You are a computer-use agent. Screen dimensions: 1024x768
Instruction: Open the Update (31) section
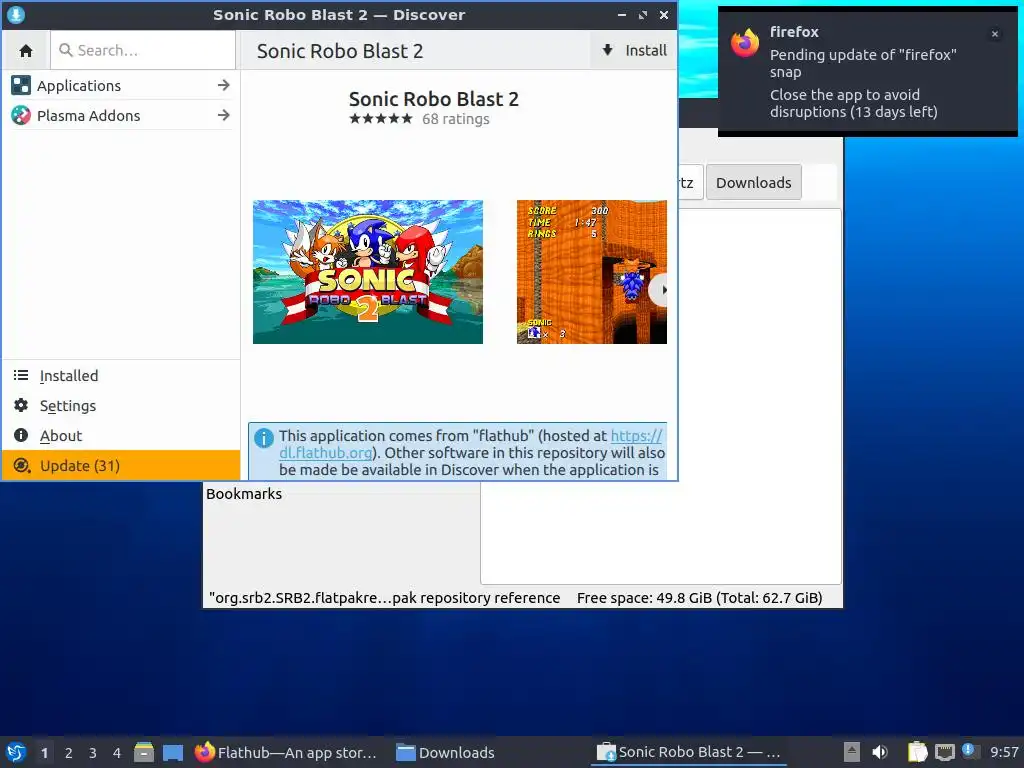121,466
